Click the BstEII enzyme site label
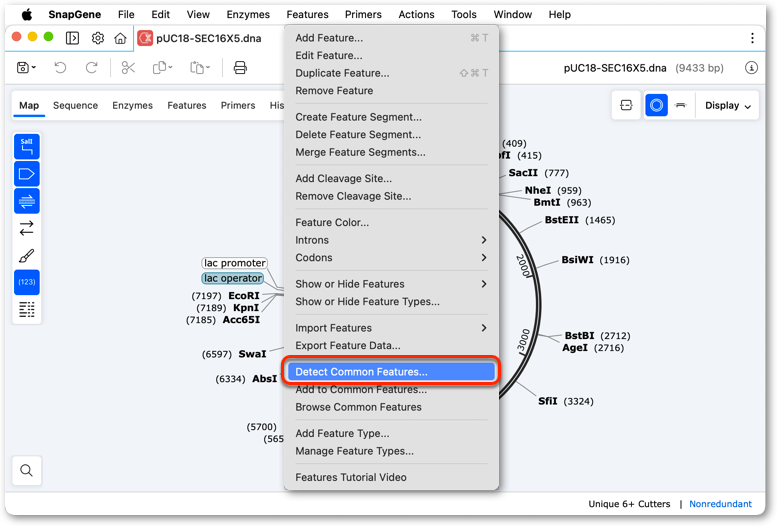This screenshot has height=526, width=777. point(561,220)
